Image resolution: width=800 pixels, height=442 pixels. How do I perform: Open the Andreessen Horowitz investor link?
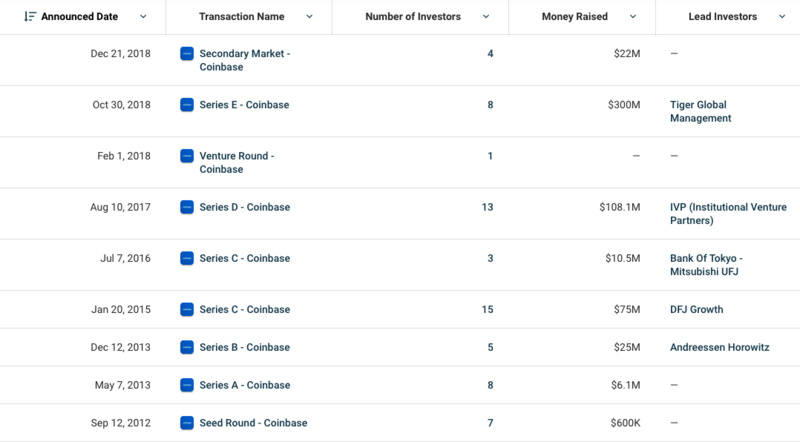point(719,347)
